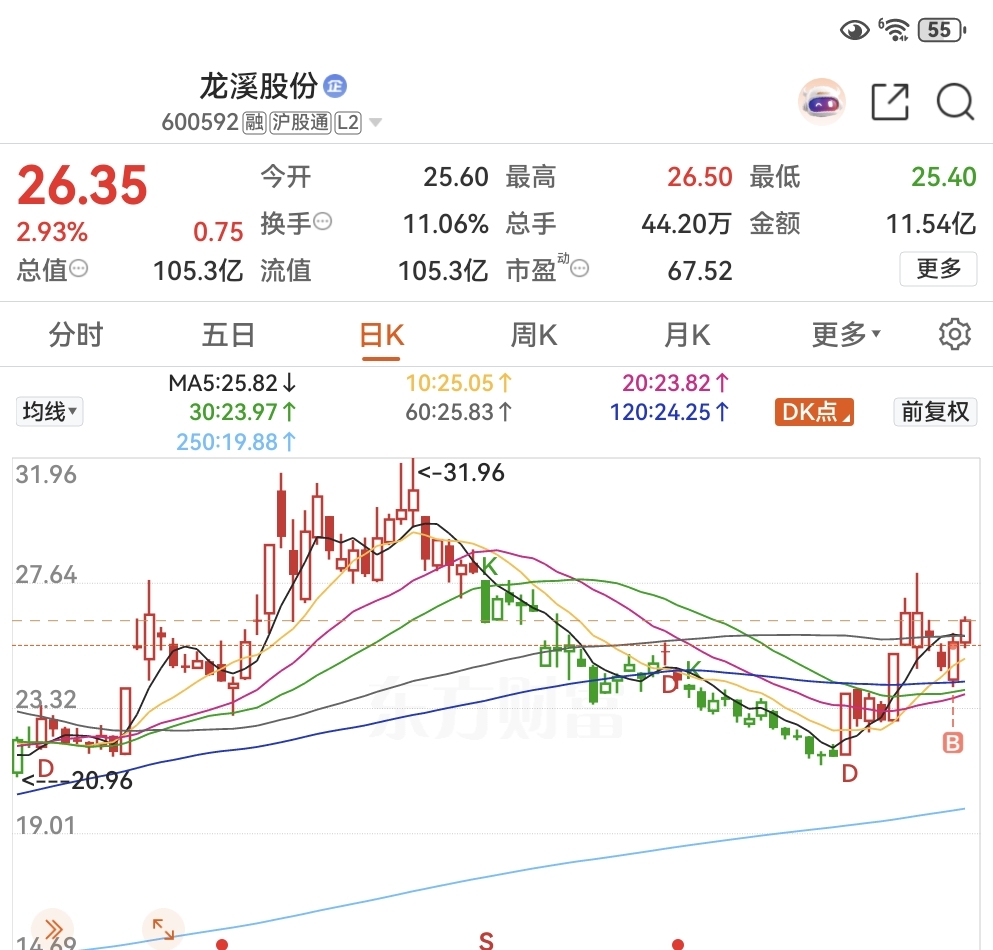Open chart settings gear icon
Screen dimensions: 993x950
[x=954, y=334]
